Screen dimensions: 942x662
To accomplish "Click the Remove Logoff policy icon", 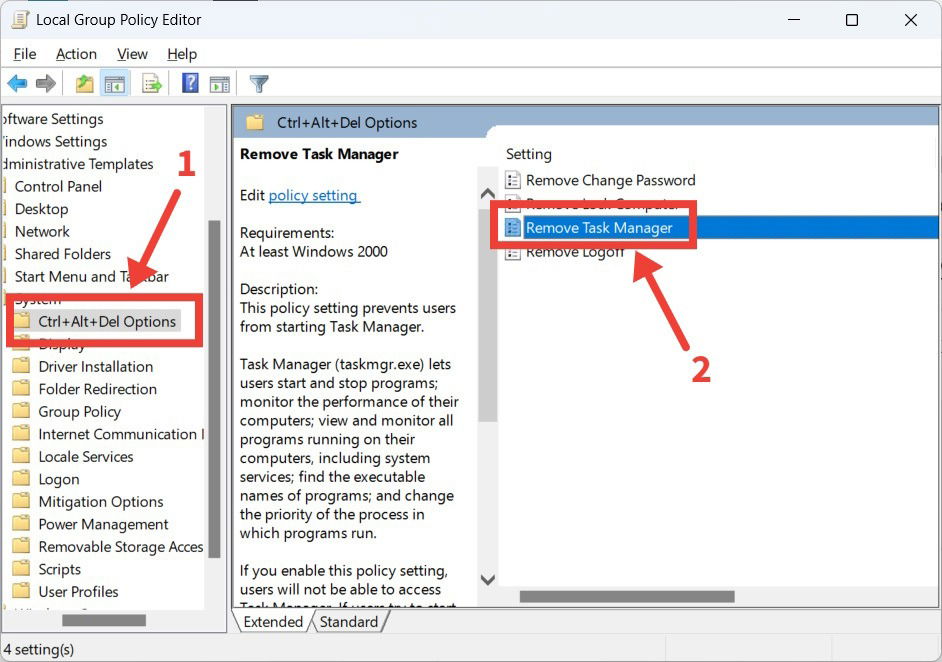I will [x=512, y=253].
